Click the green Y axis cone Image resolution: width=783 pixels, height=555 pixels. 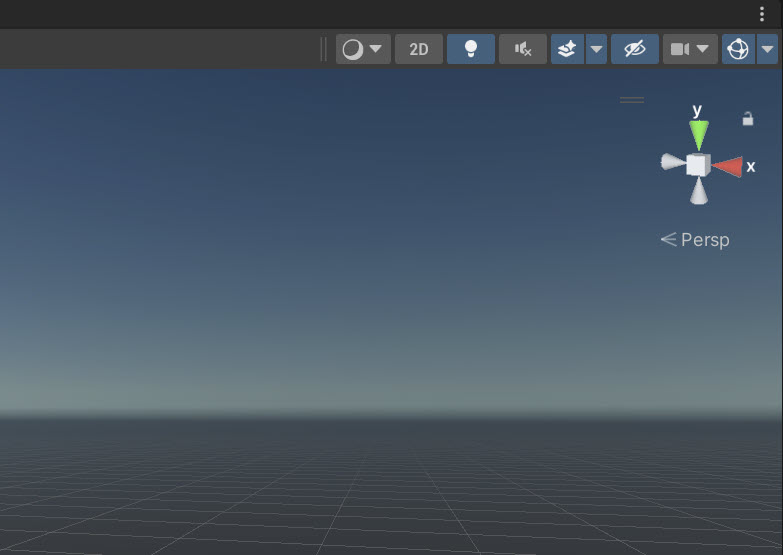(699, 133)
